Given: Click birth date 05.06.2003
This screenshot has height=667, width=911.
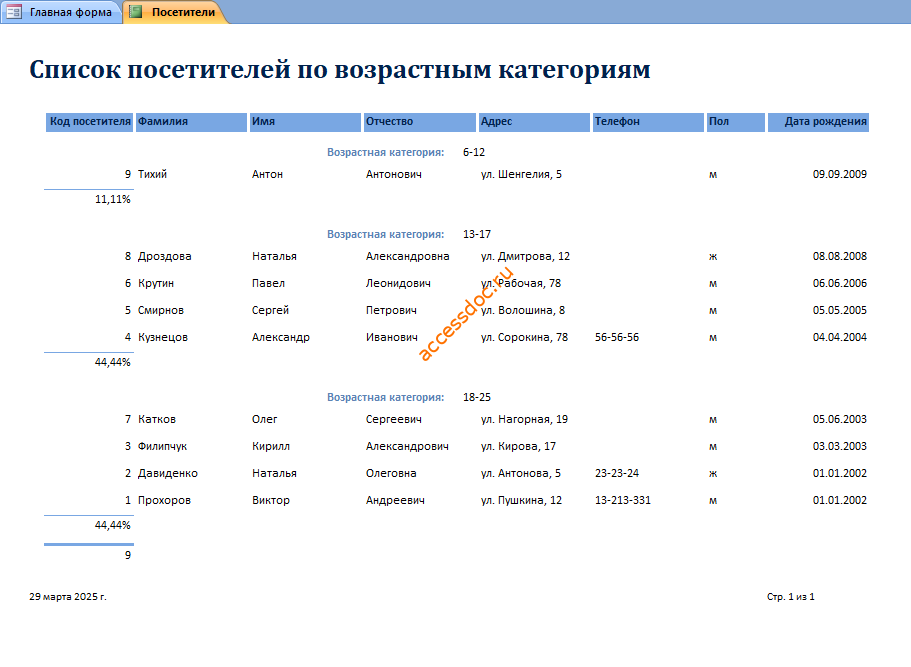Looking at the screenshot, I should (840, 419).
